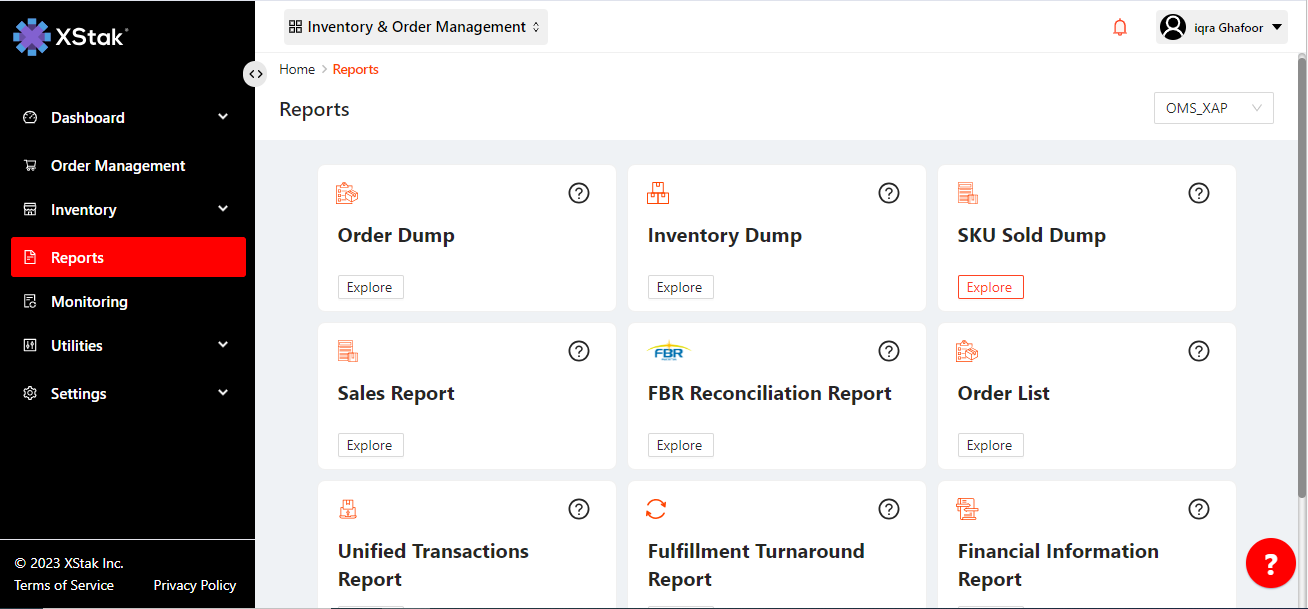Screen dimensions: 1308x609
Task: Open the red floating help button
Action: [x=1270, y=564]
